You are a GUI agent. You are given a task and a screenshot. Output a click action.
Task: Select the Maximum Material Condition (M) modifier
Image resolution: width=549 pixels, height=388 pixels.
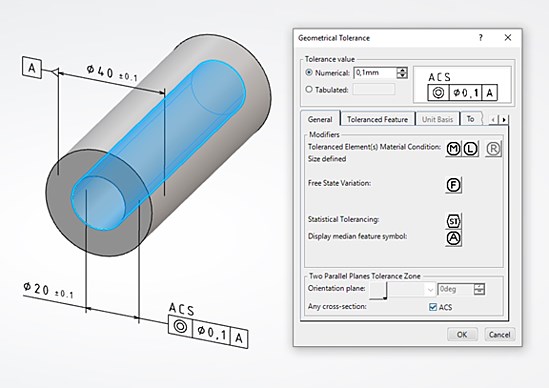pos(454,149)
